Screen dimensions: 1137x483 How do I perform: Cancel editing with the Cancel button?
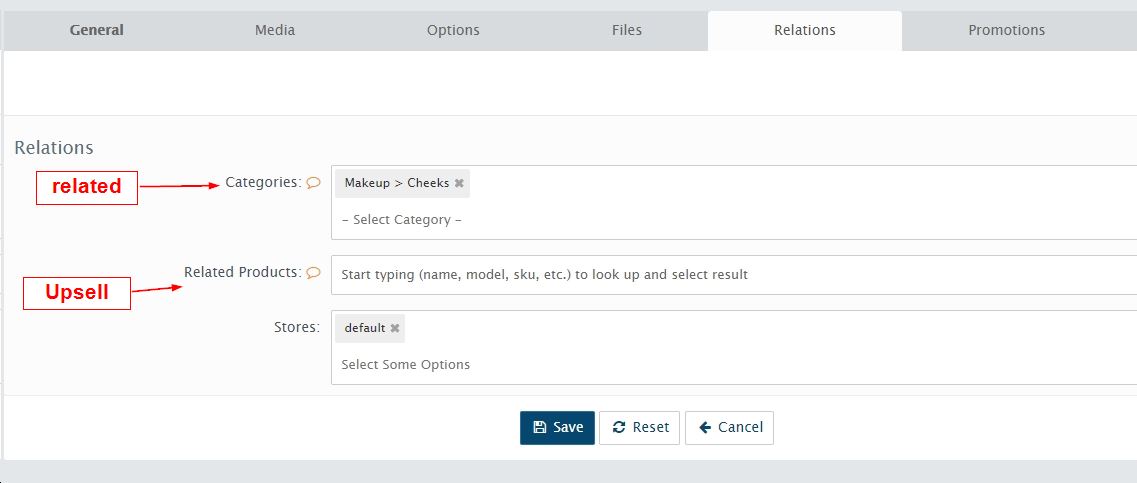(x=729, y=428)
